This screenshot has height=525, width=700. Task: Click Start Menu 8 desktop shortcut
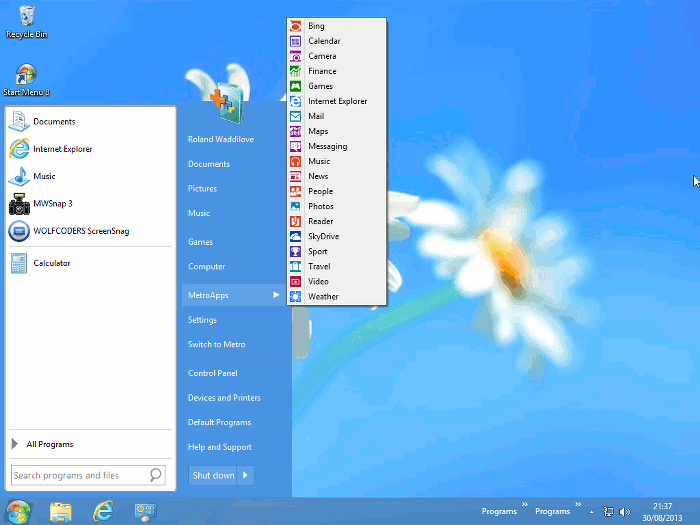point(26,80)
